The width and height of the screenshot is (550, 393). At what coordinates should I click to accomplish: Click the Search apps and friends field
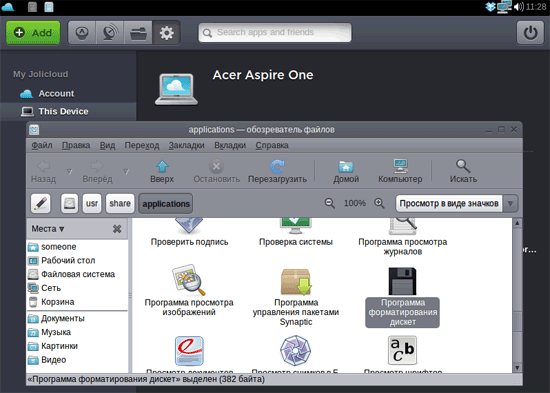click(275, 33)
